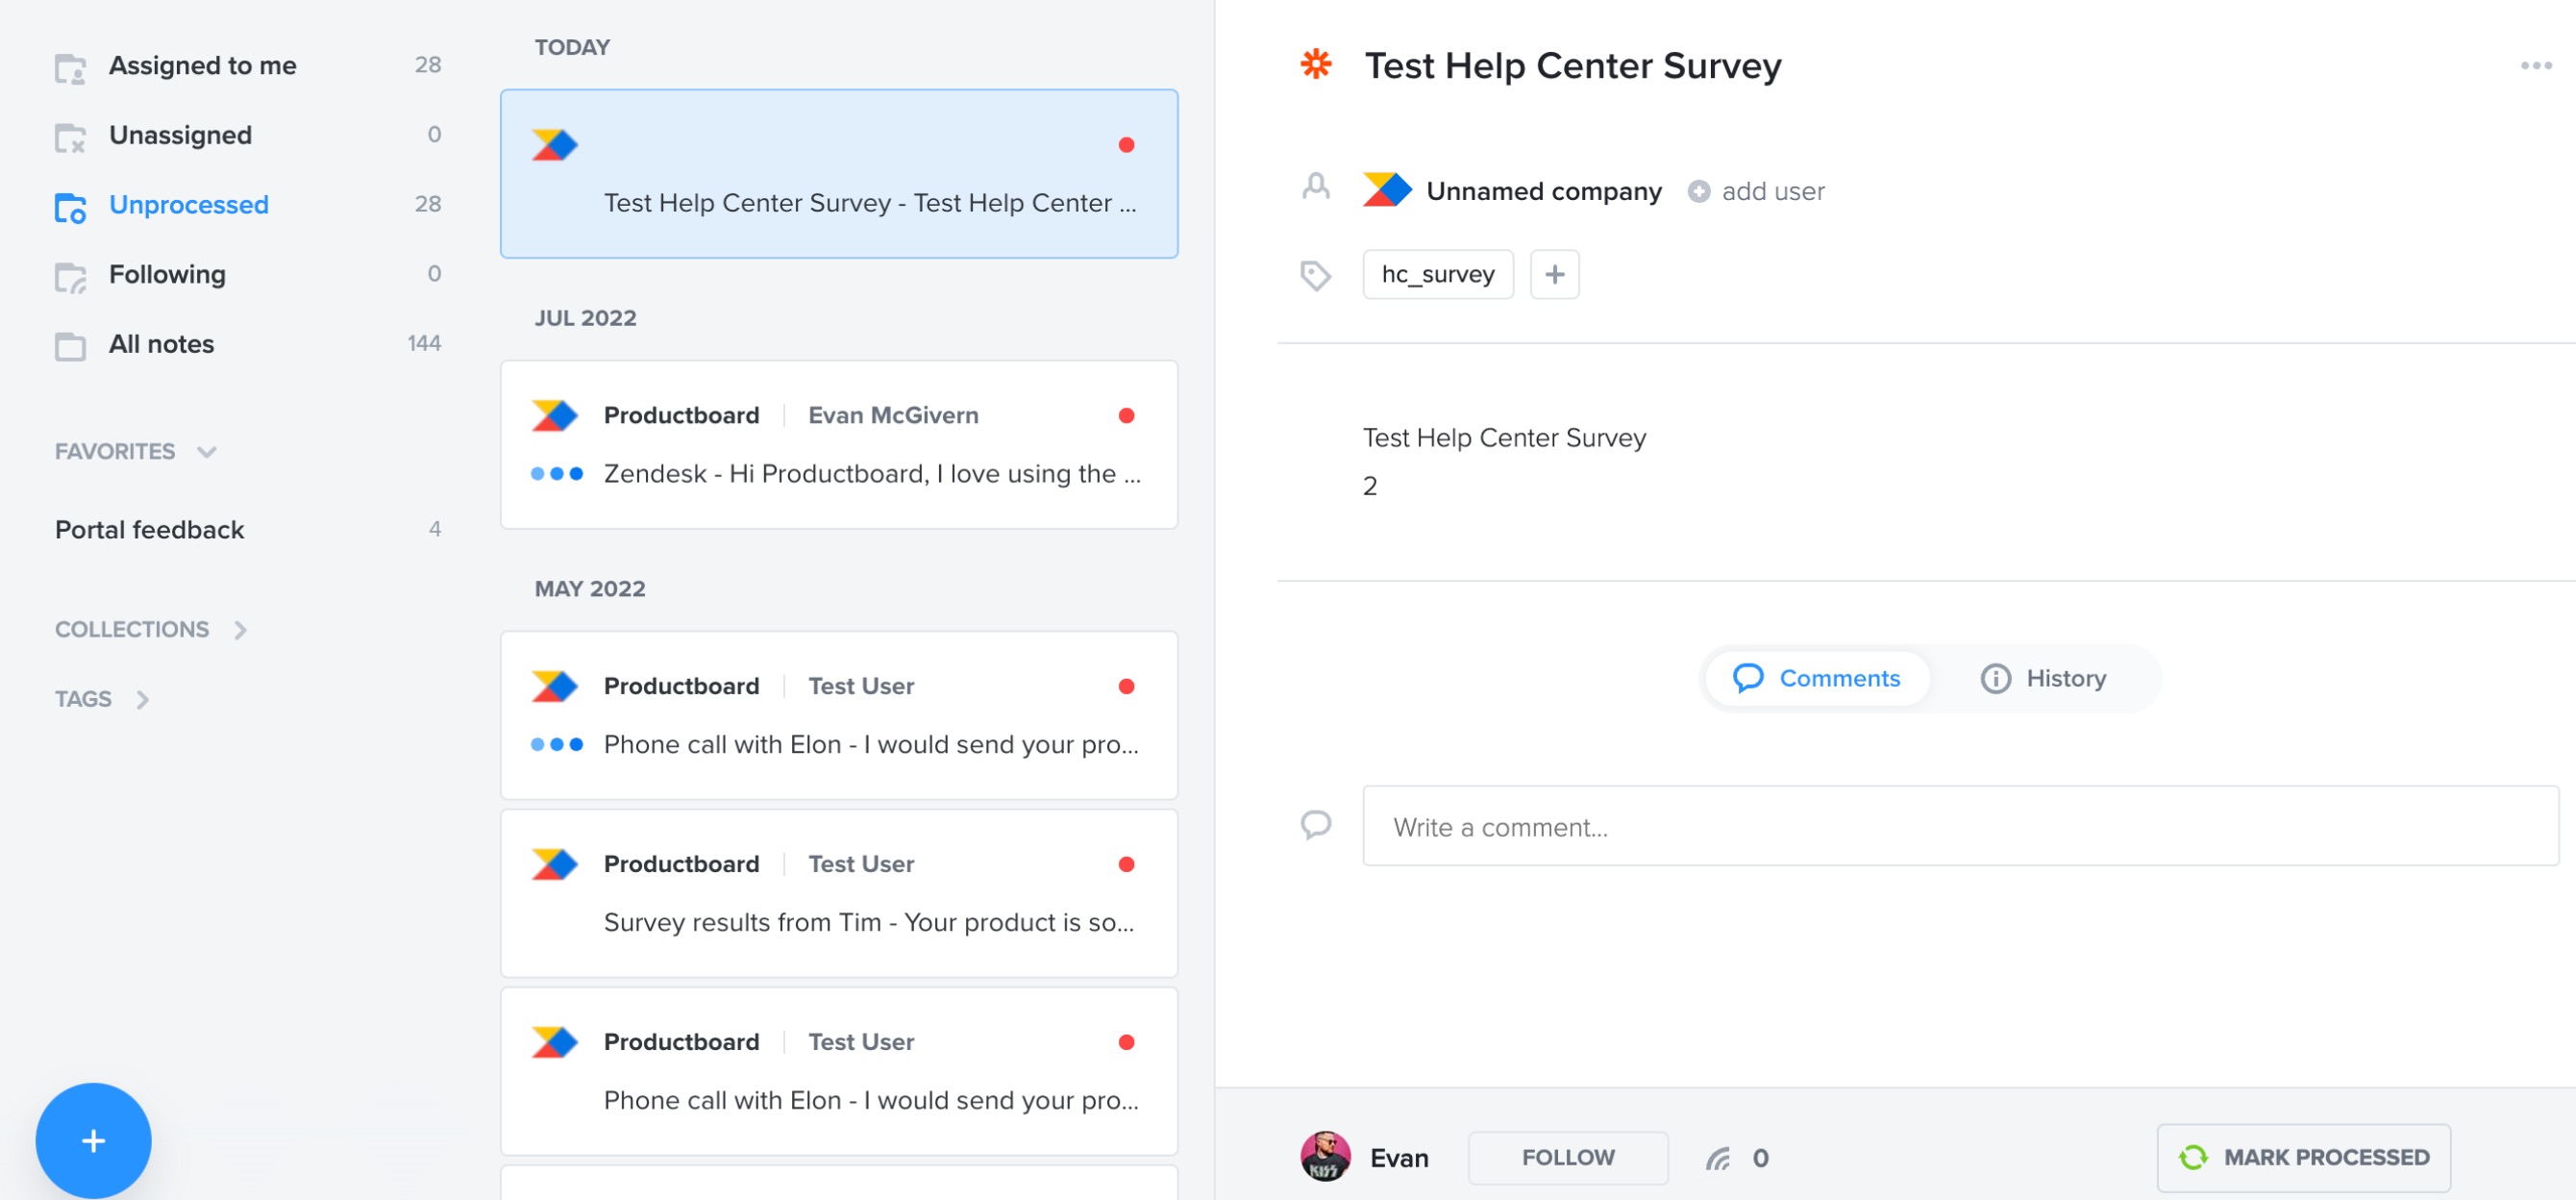Screen dimensions: 2576x1200
Task: Select the hc_survey tag
Action: tap(1437, 274)
